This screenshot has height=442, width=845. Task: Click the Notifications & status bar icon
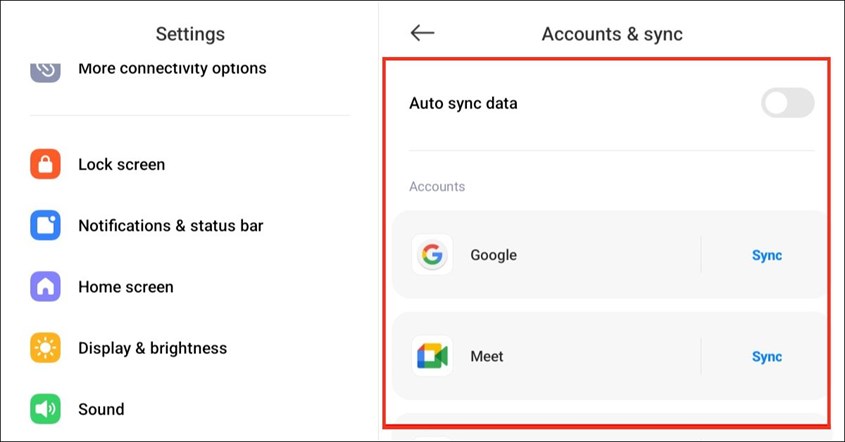point(46,225)
